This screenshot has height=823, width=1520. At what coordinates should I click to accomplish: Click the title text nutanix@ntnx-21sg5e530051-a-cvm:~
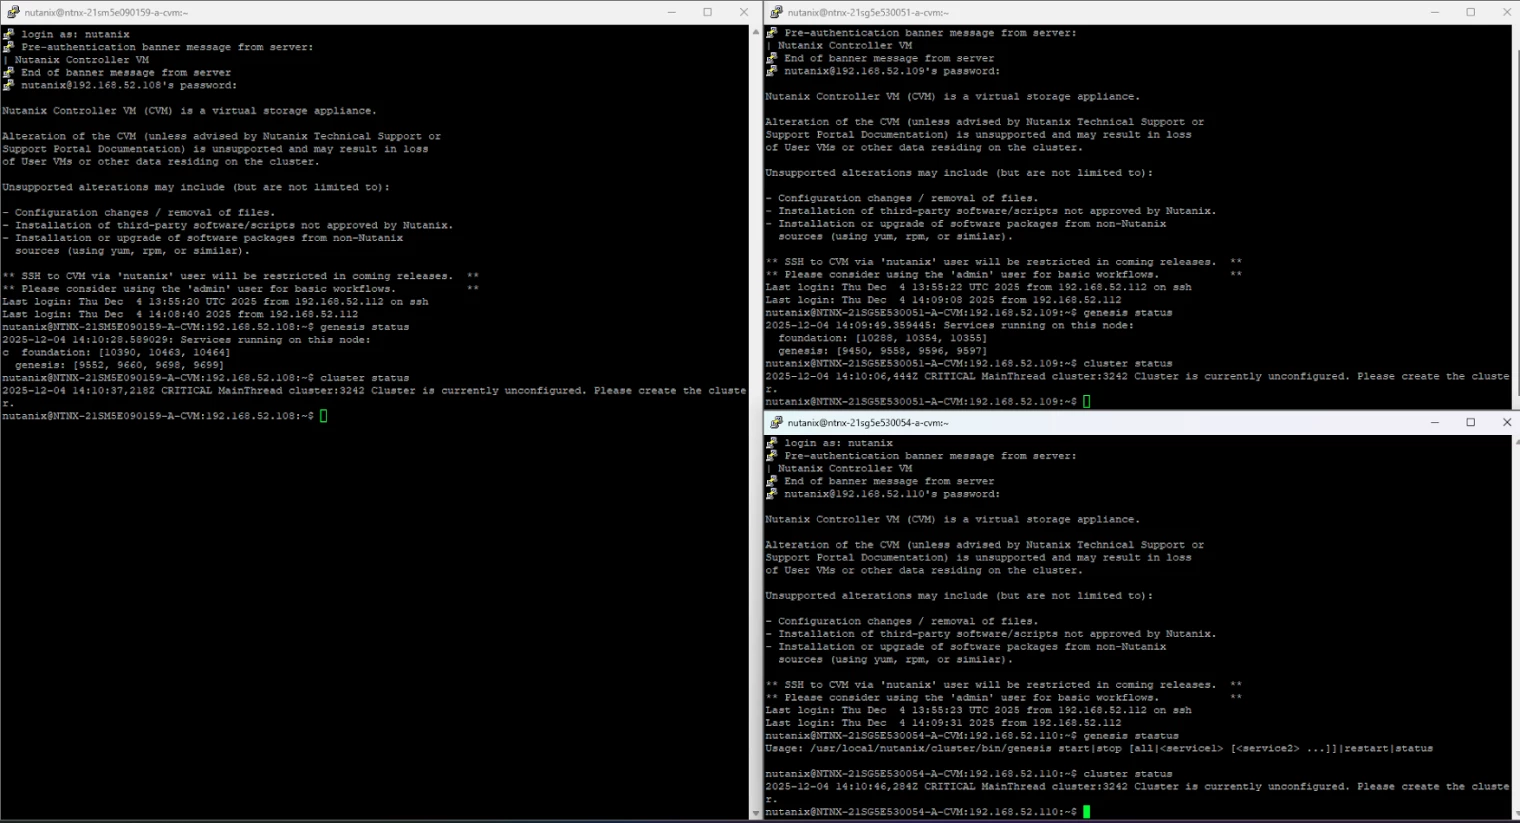pos(869,13)
